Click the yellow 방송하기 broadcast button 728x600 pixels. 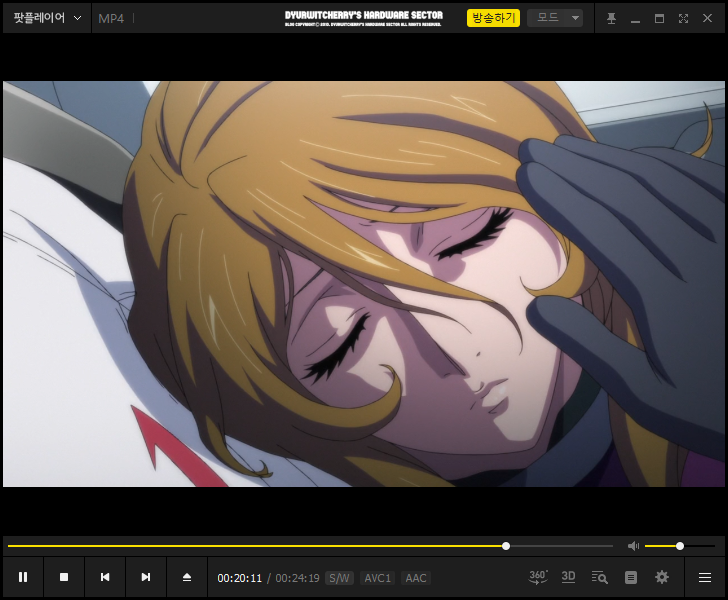coord(493,18)
